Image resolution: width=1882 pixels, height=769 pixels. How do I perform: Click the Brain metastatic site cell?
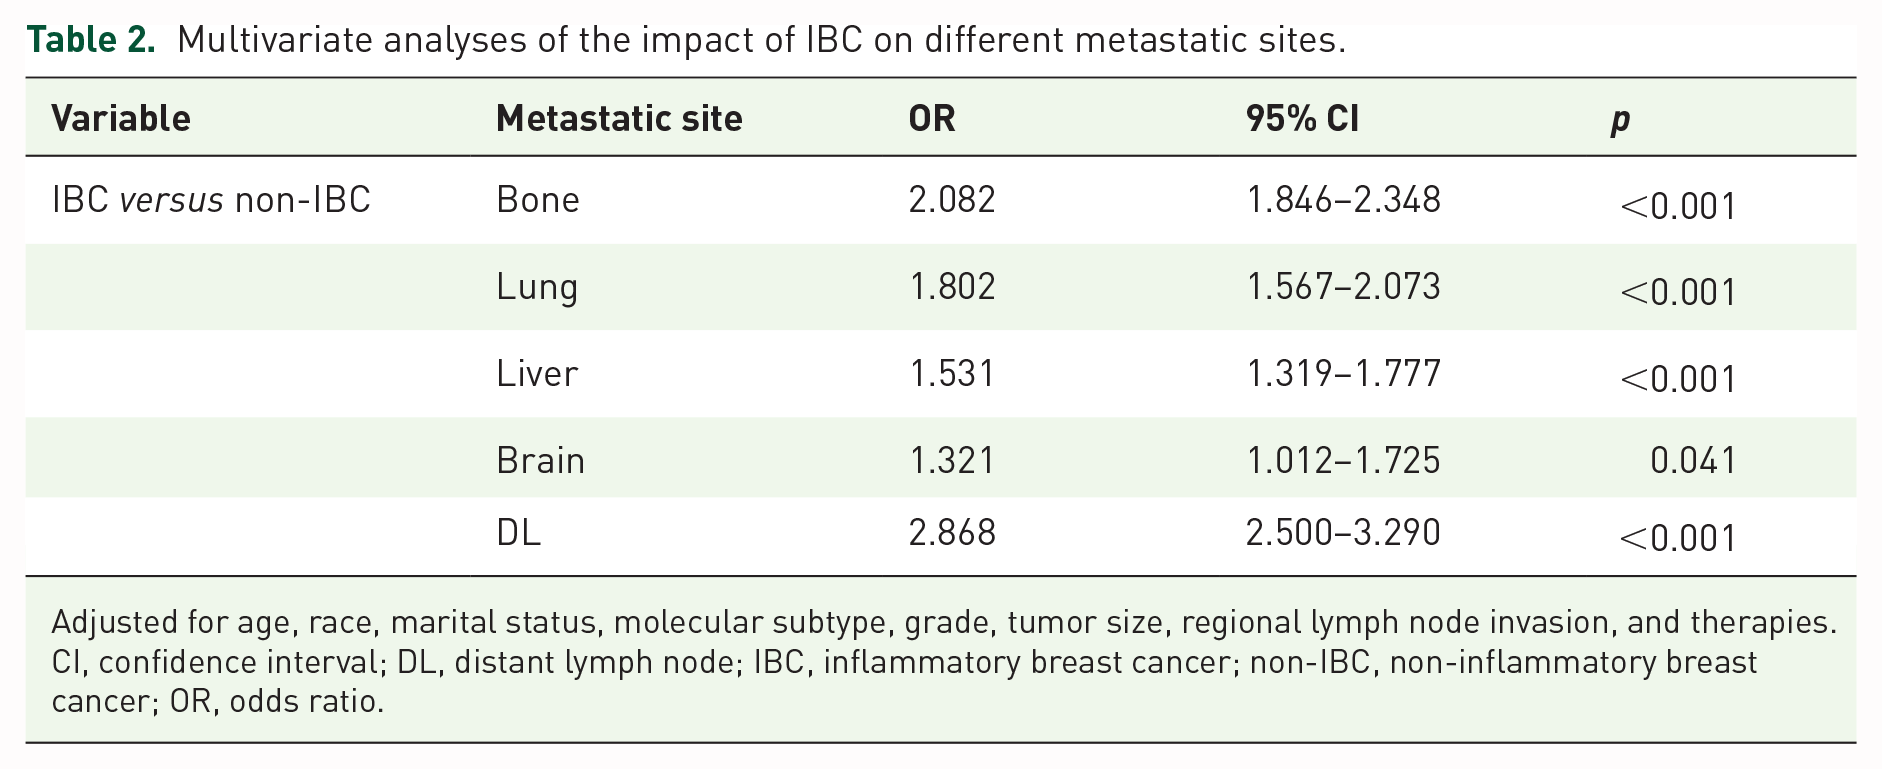541,461
